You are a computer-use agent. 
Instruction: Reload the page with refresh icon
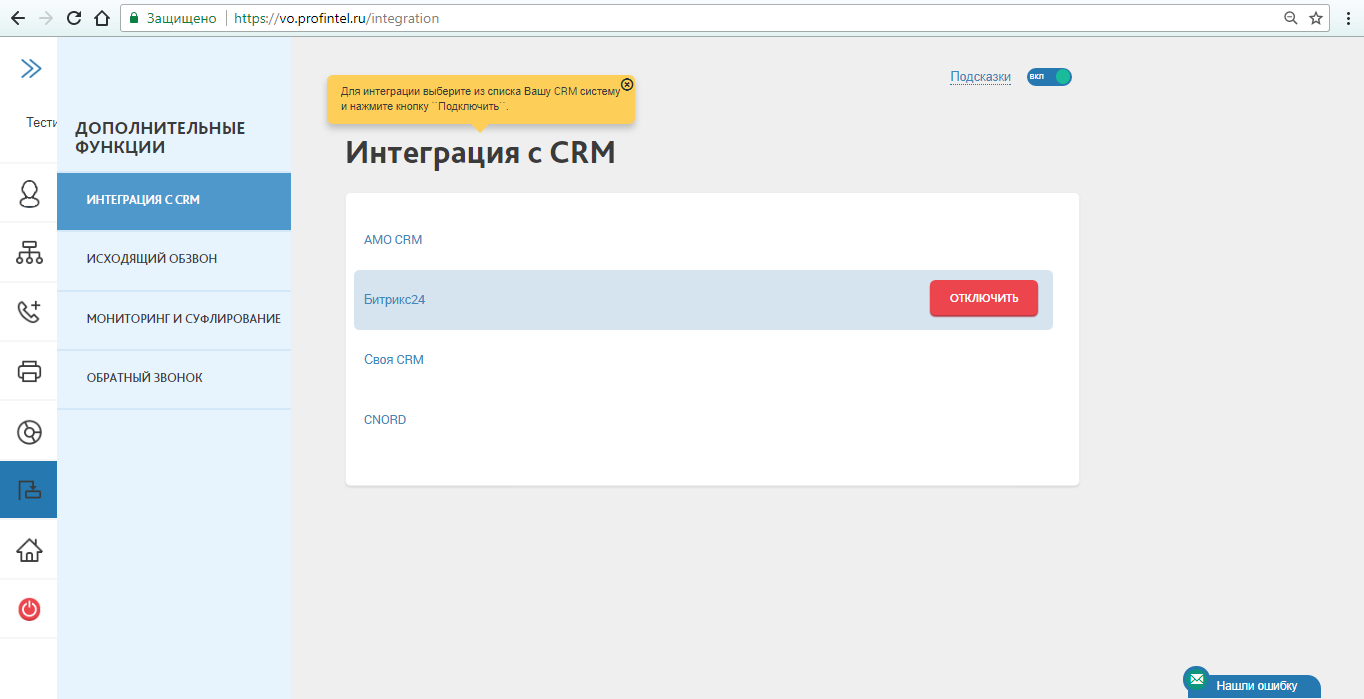(x=73, y=18)
